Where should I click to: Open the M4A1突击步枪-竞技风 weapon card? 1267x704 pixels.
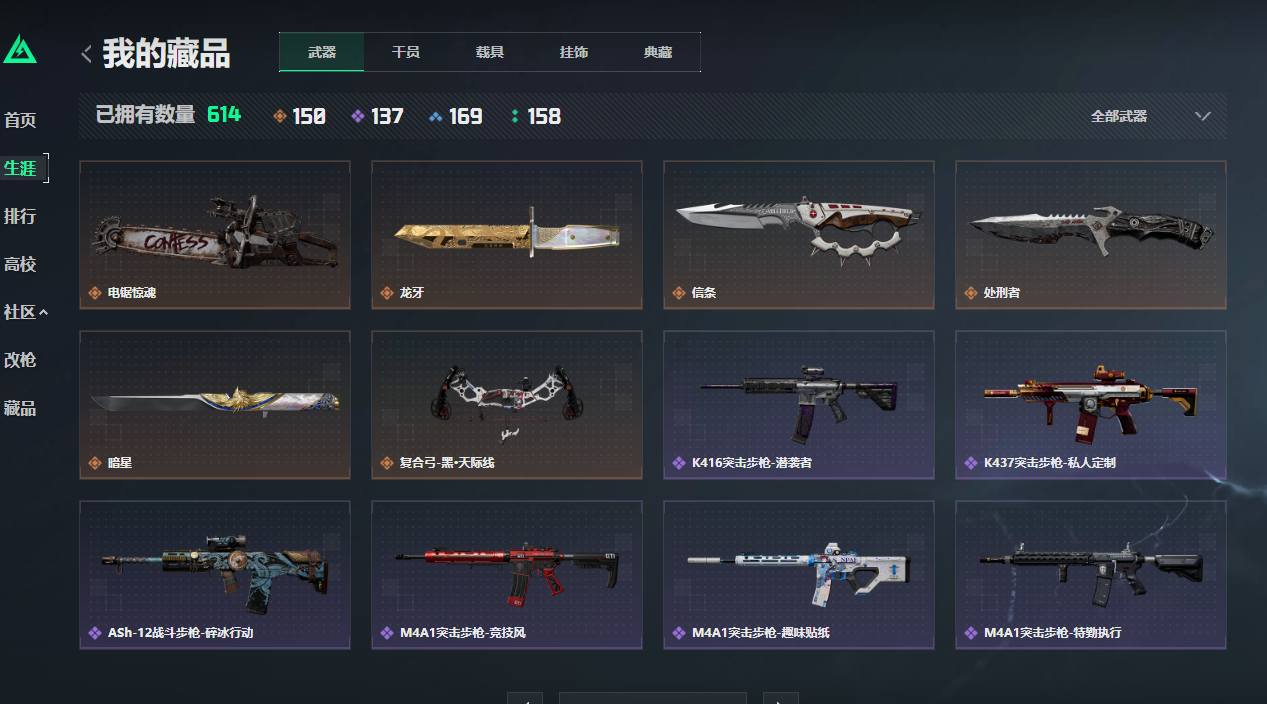click(x=507, y=575)
